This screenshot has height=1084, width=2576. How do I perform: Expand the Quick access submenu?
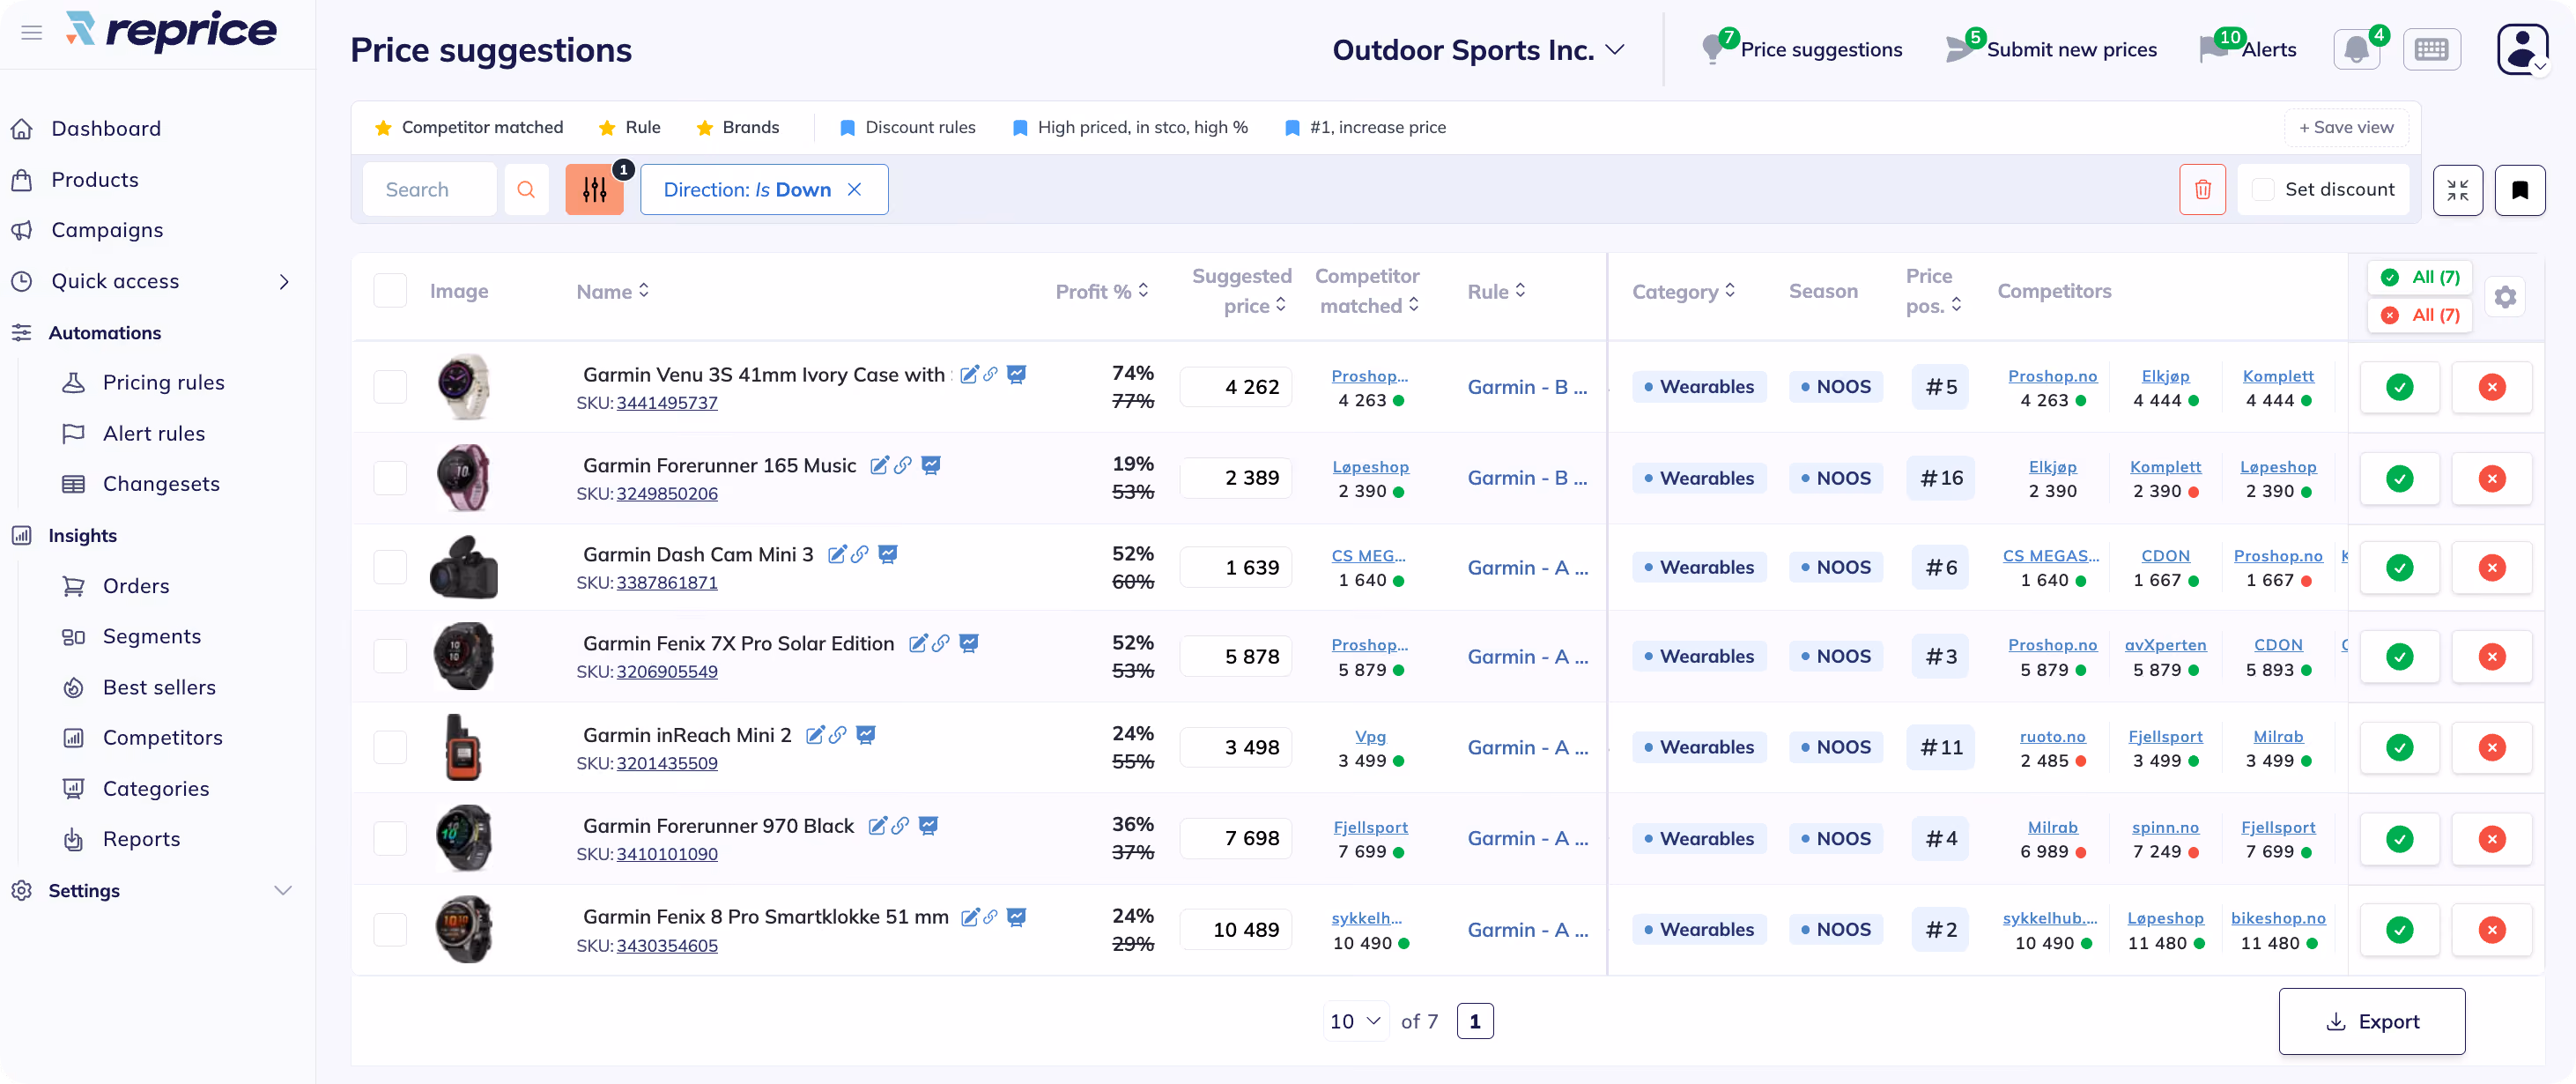pos(284,282)
